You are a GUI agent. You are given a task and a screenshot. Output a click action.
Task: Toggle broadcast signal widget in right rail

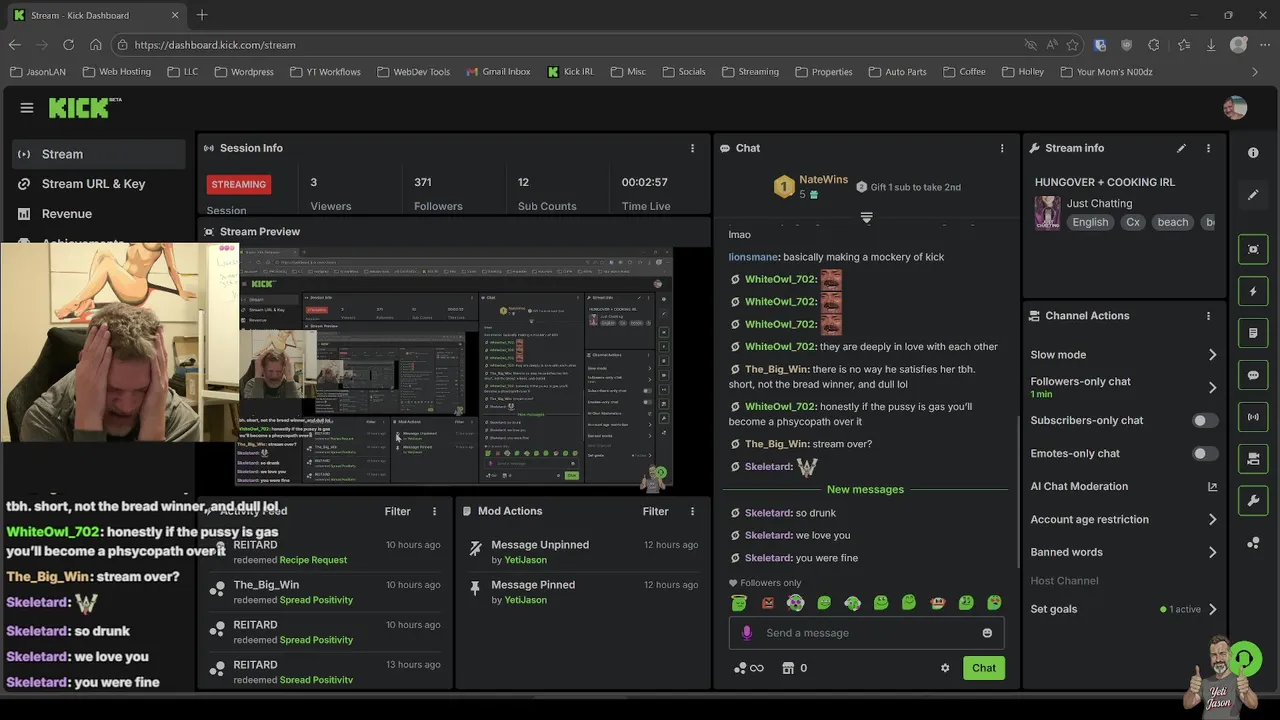coord(1253,417)
